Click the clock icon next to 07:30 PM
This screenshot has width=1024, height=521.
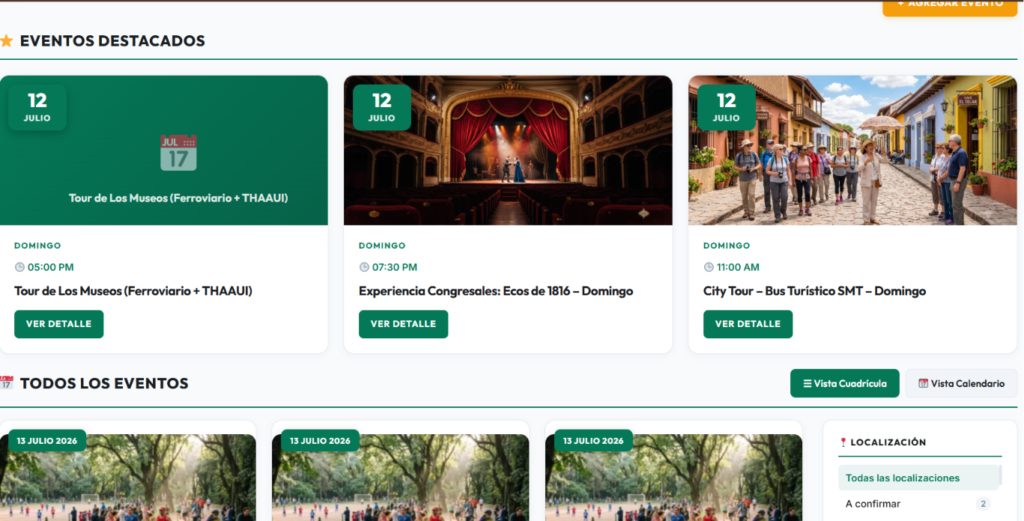coord(364,267)
